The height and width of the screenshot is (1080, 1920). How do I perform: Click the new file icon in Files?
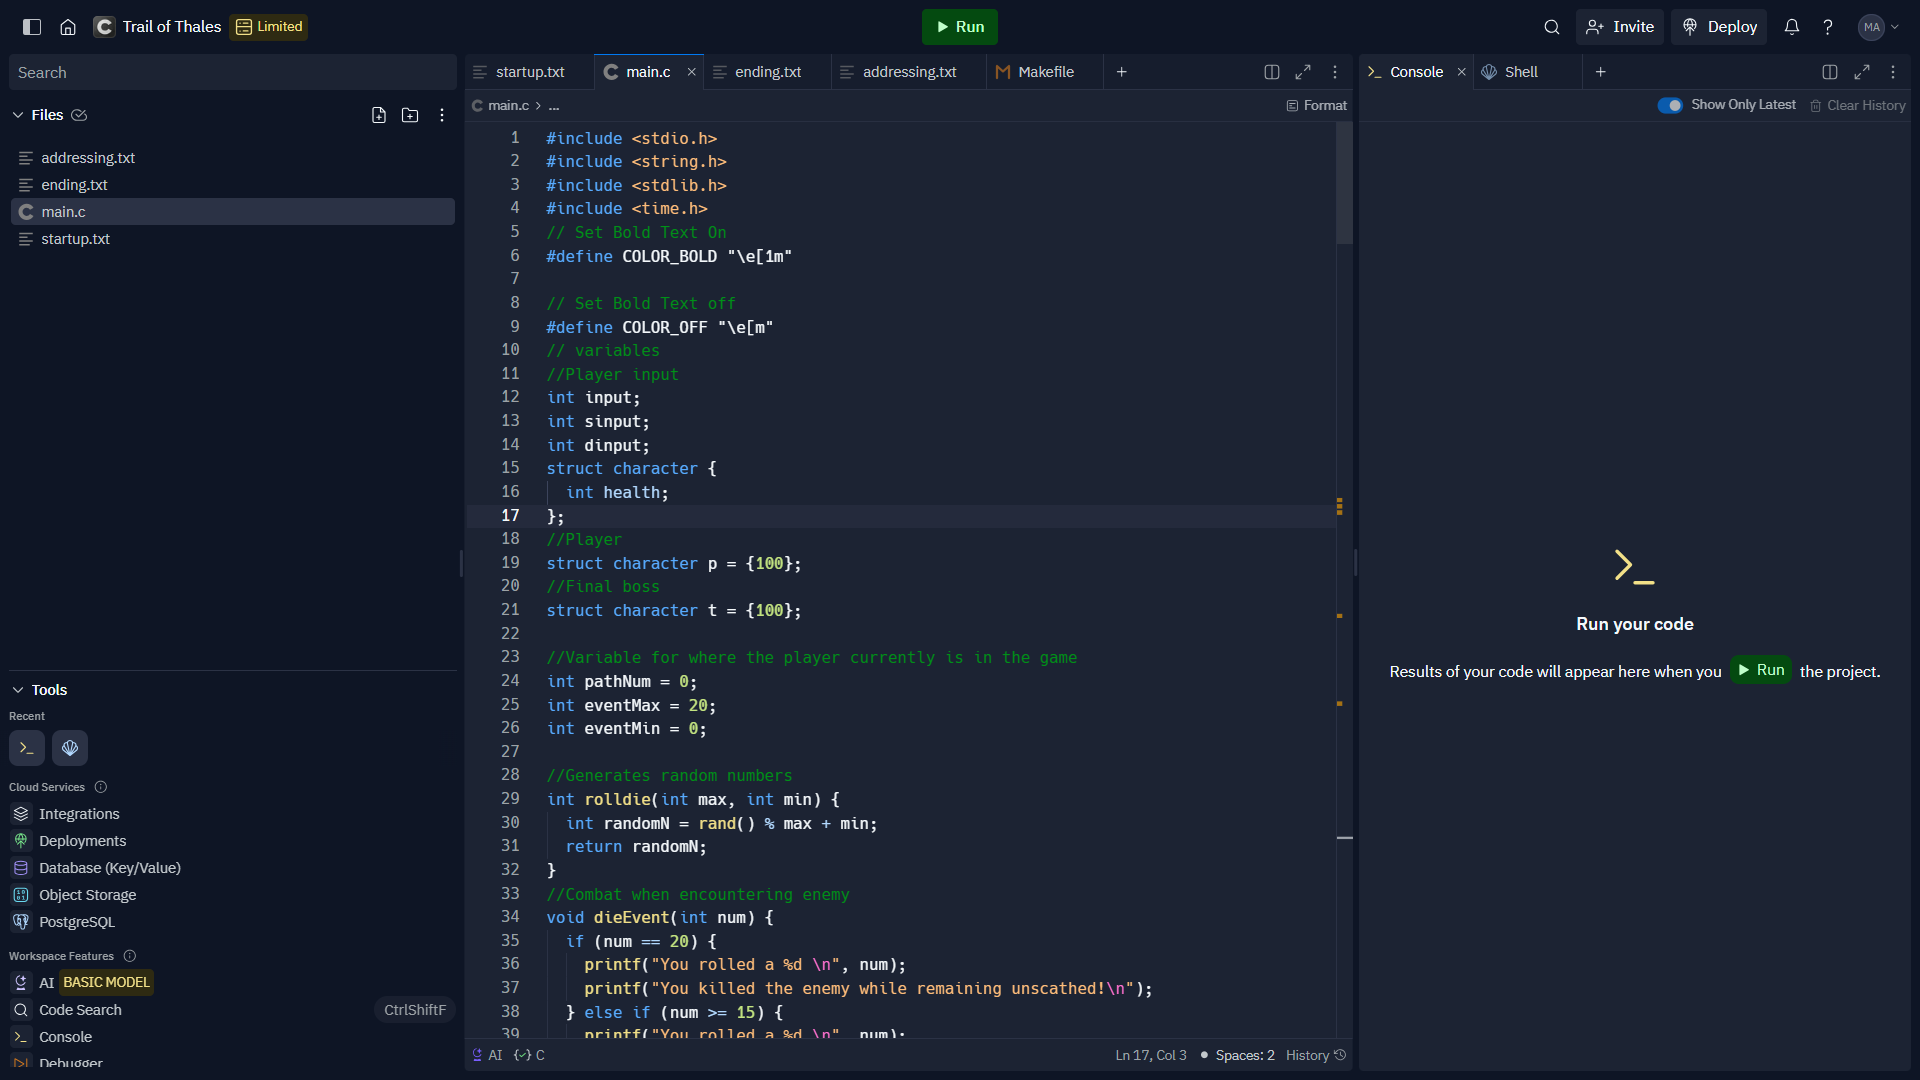(x=379, y=115)
